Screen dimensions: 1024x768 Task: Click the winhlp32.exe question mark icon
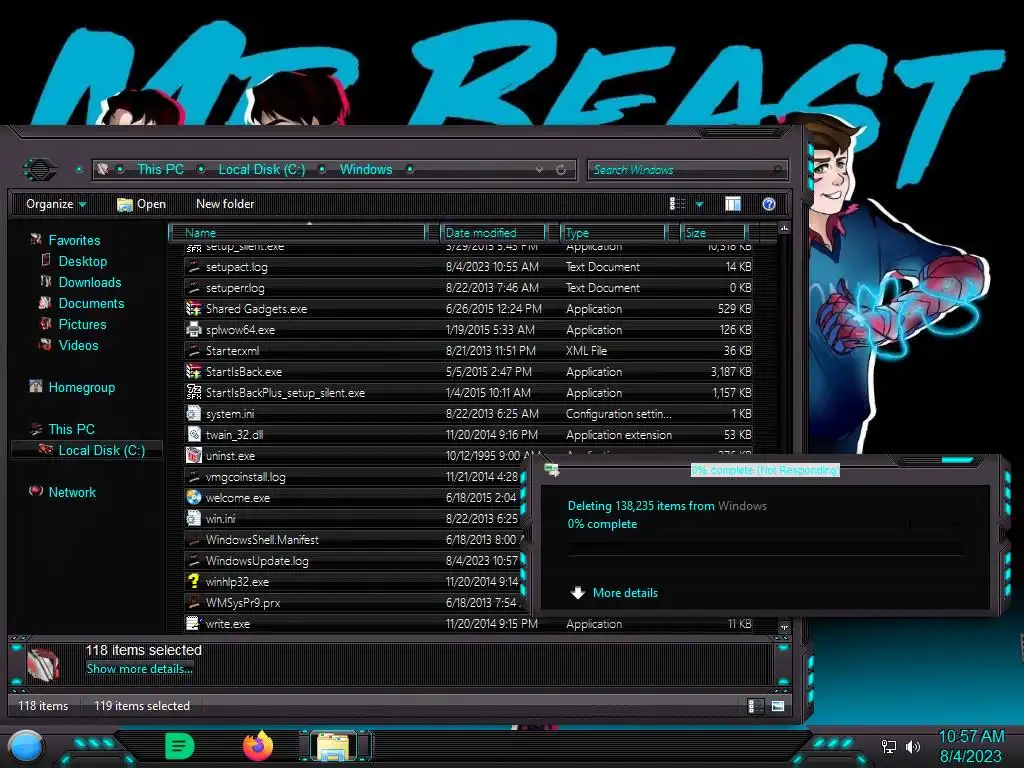tap(193, 581)
